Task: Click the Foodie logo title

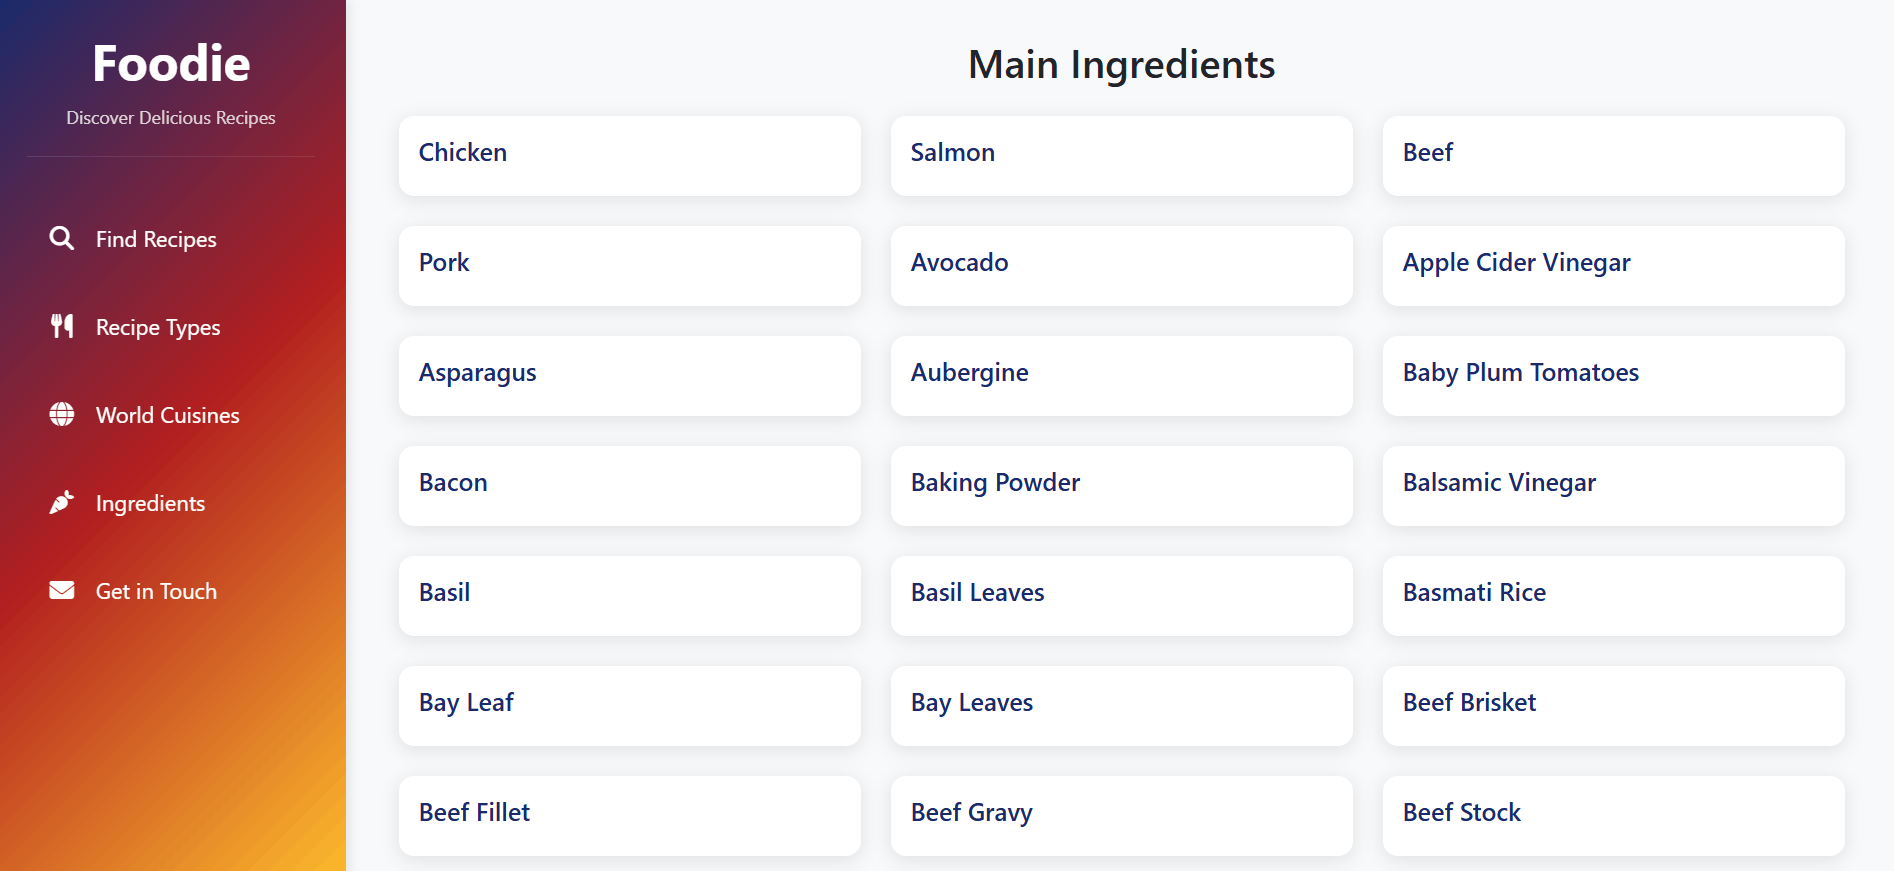Action: (171, 64)
